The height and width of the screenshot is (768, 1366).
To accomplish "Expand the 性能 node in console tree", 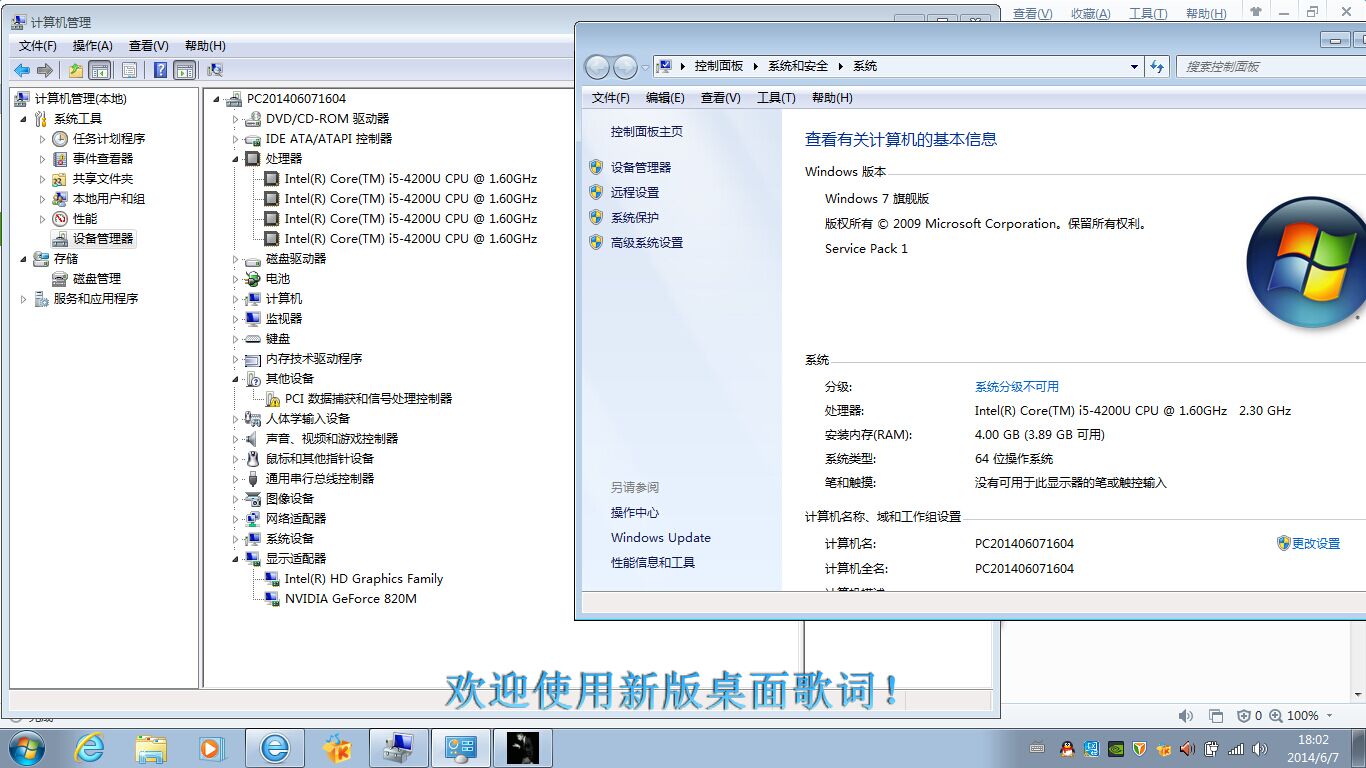I will (43, 219).
